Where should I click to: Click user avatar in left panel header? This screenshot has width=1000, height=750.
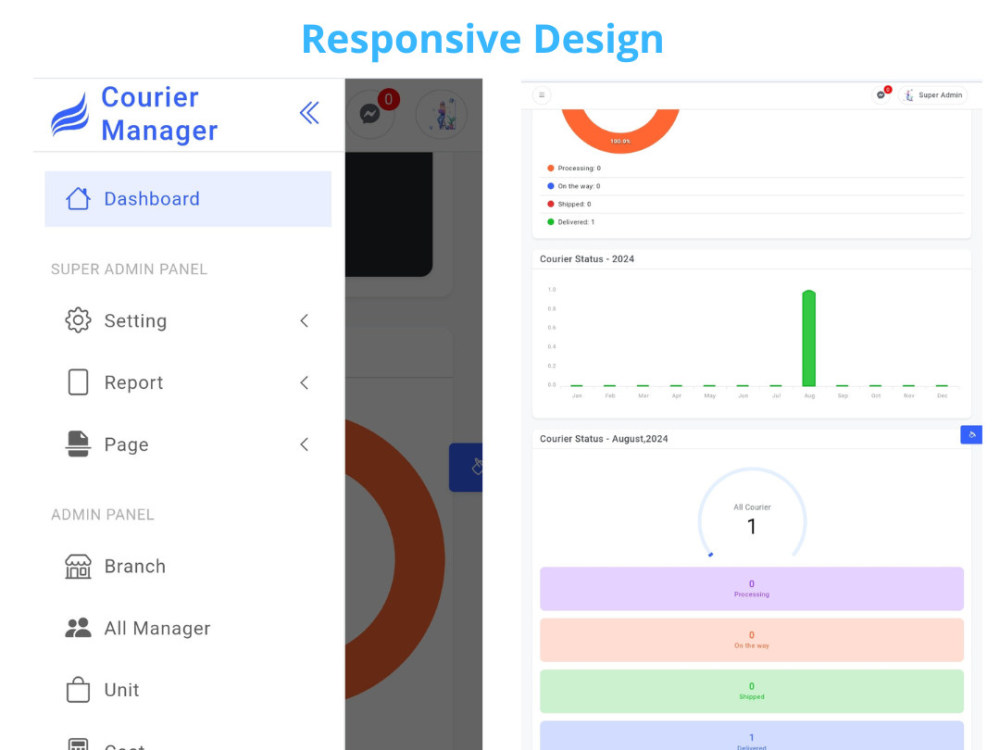tap(441, 115)
